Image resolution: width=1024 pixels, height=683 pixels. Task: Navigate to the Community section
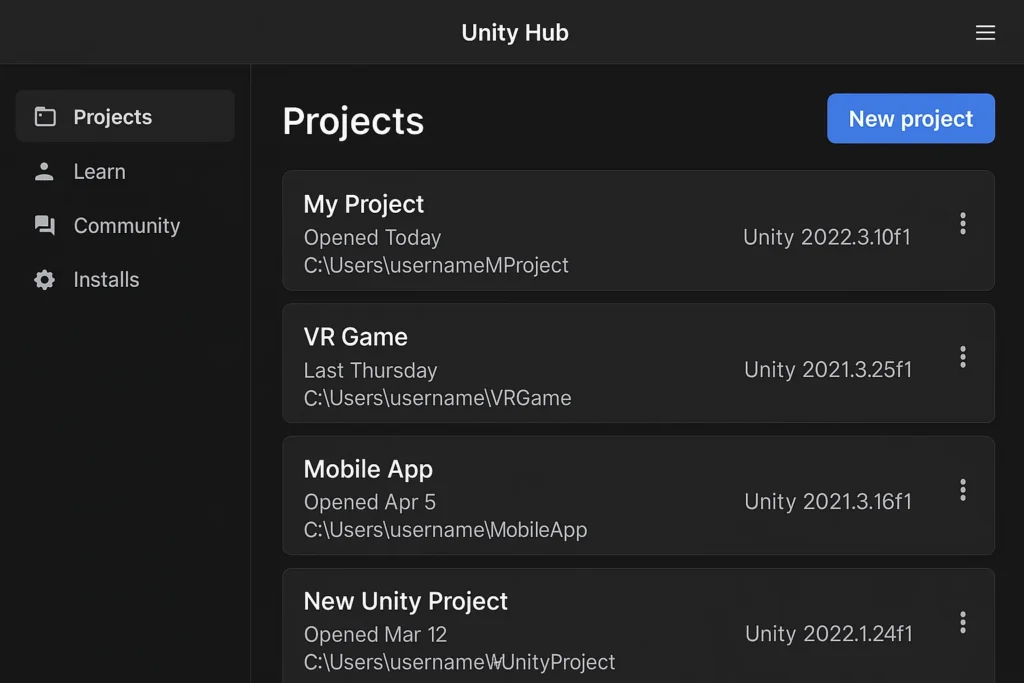[125, 225]
